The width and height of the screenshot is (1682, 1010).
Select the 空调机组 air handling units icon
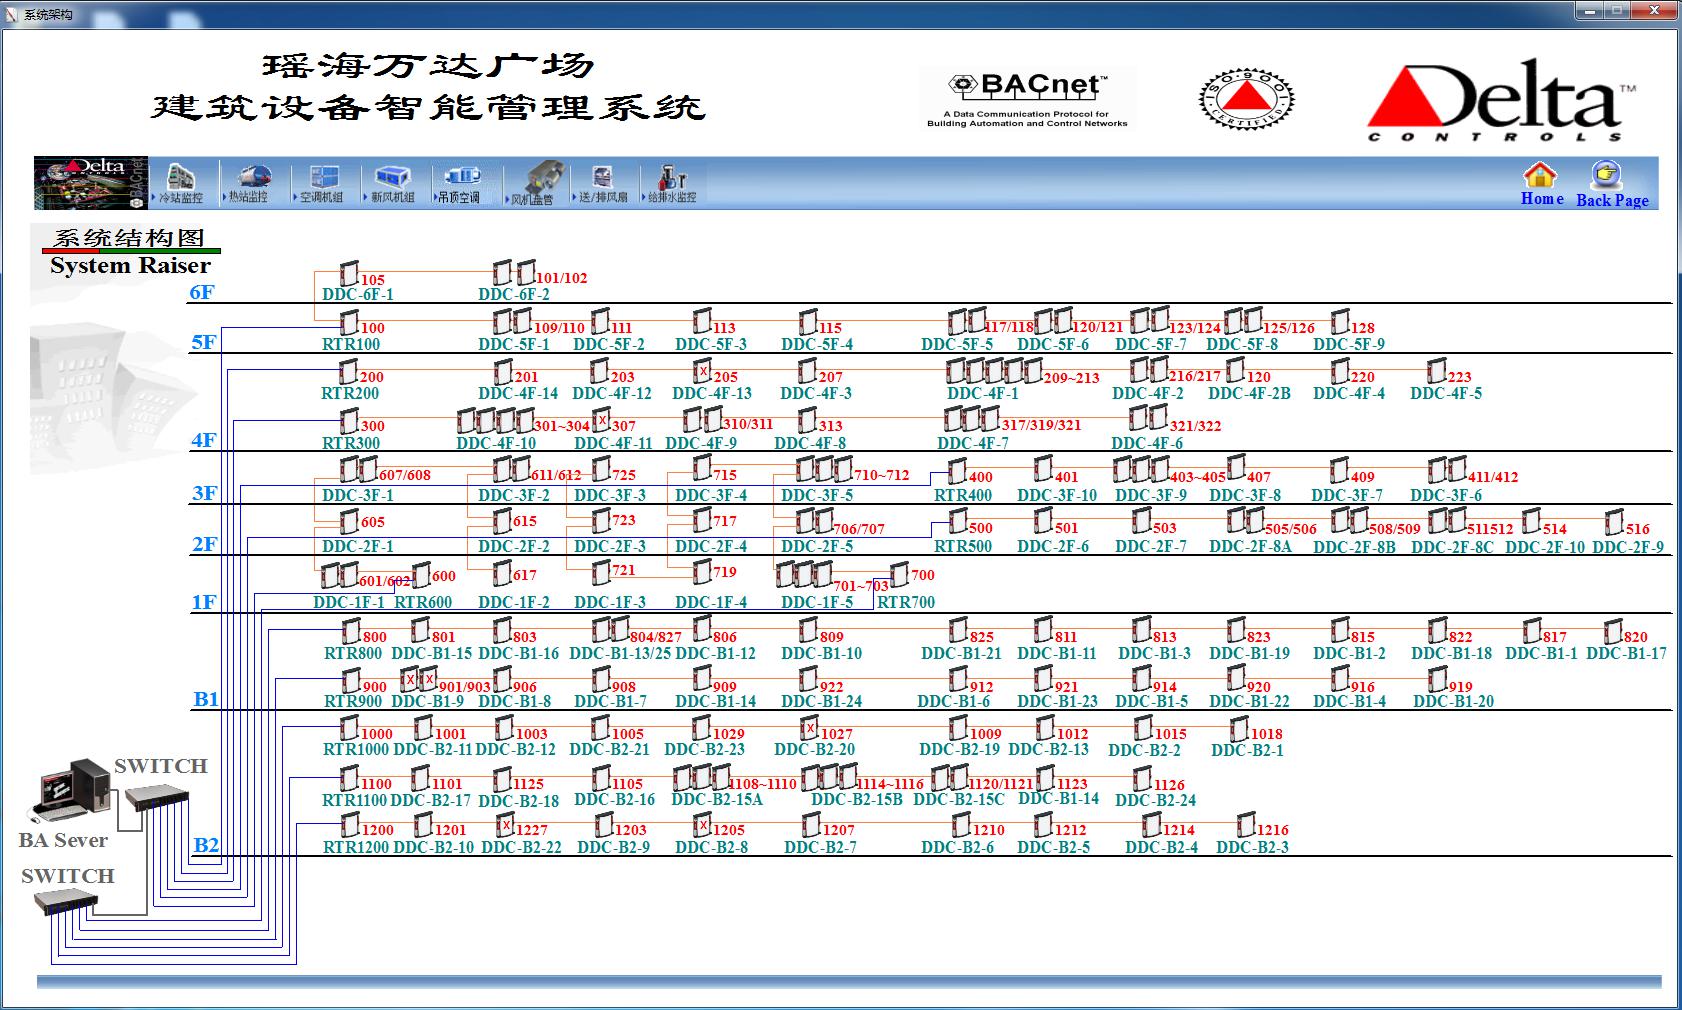(322, 182)
